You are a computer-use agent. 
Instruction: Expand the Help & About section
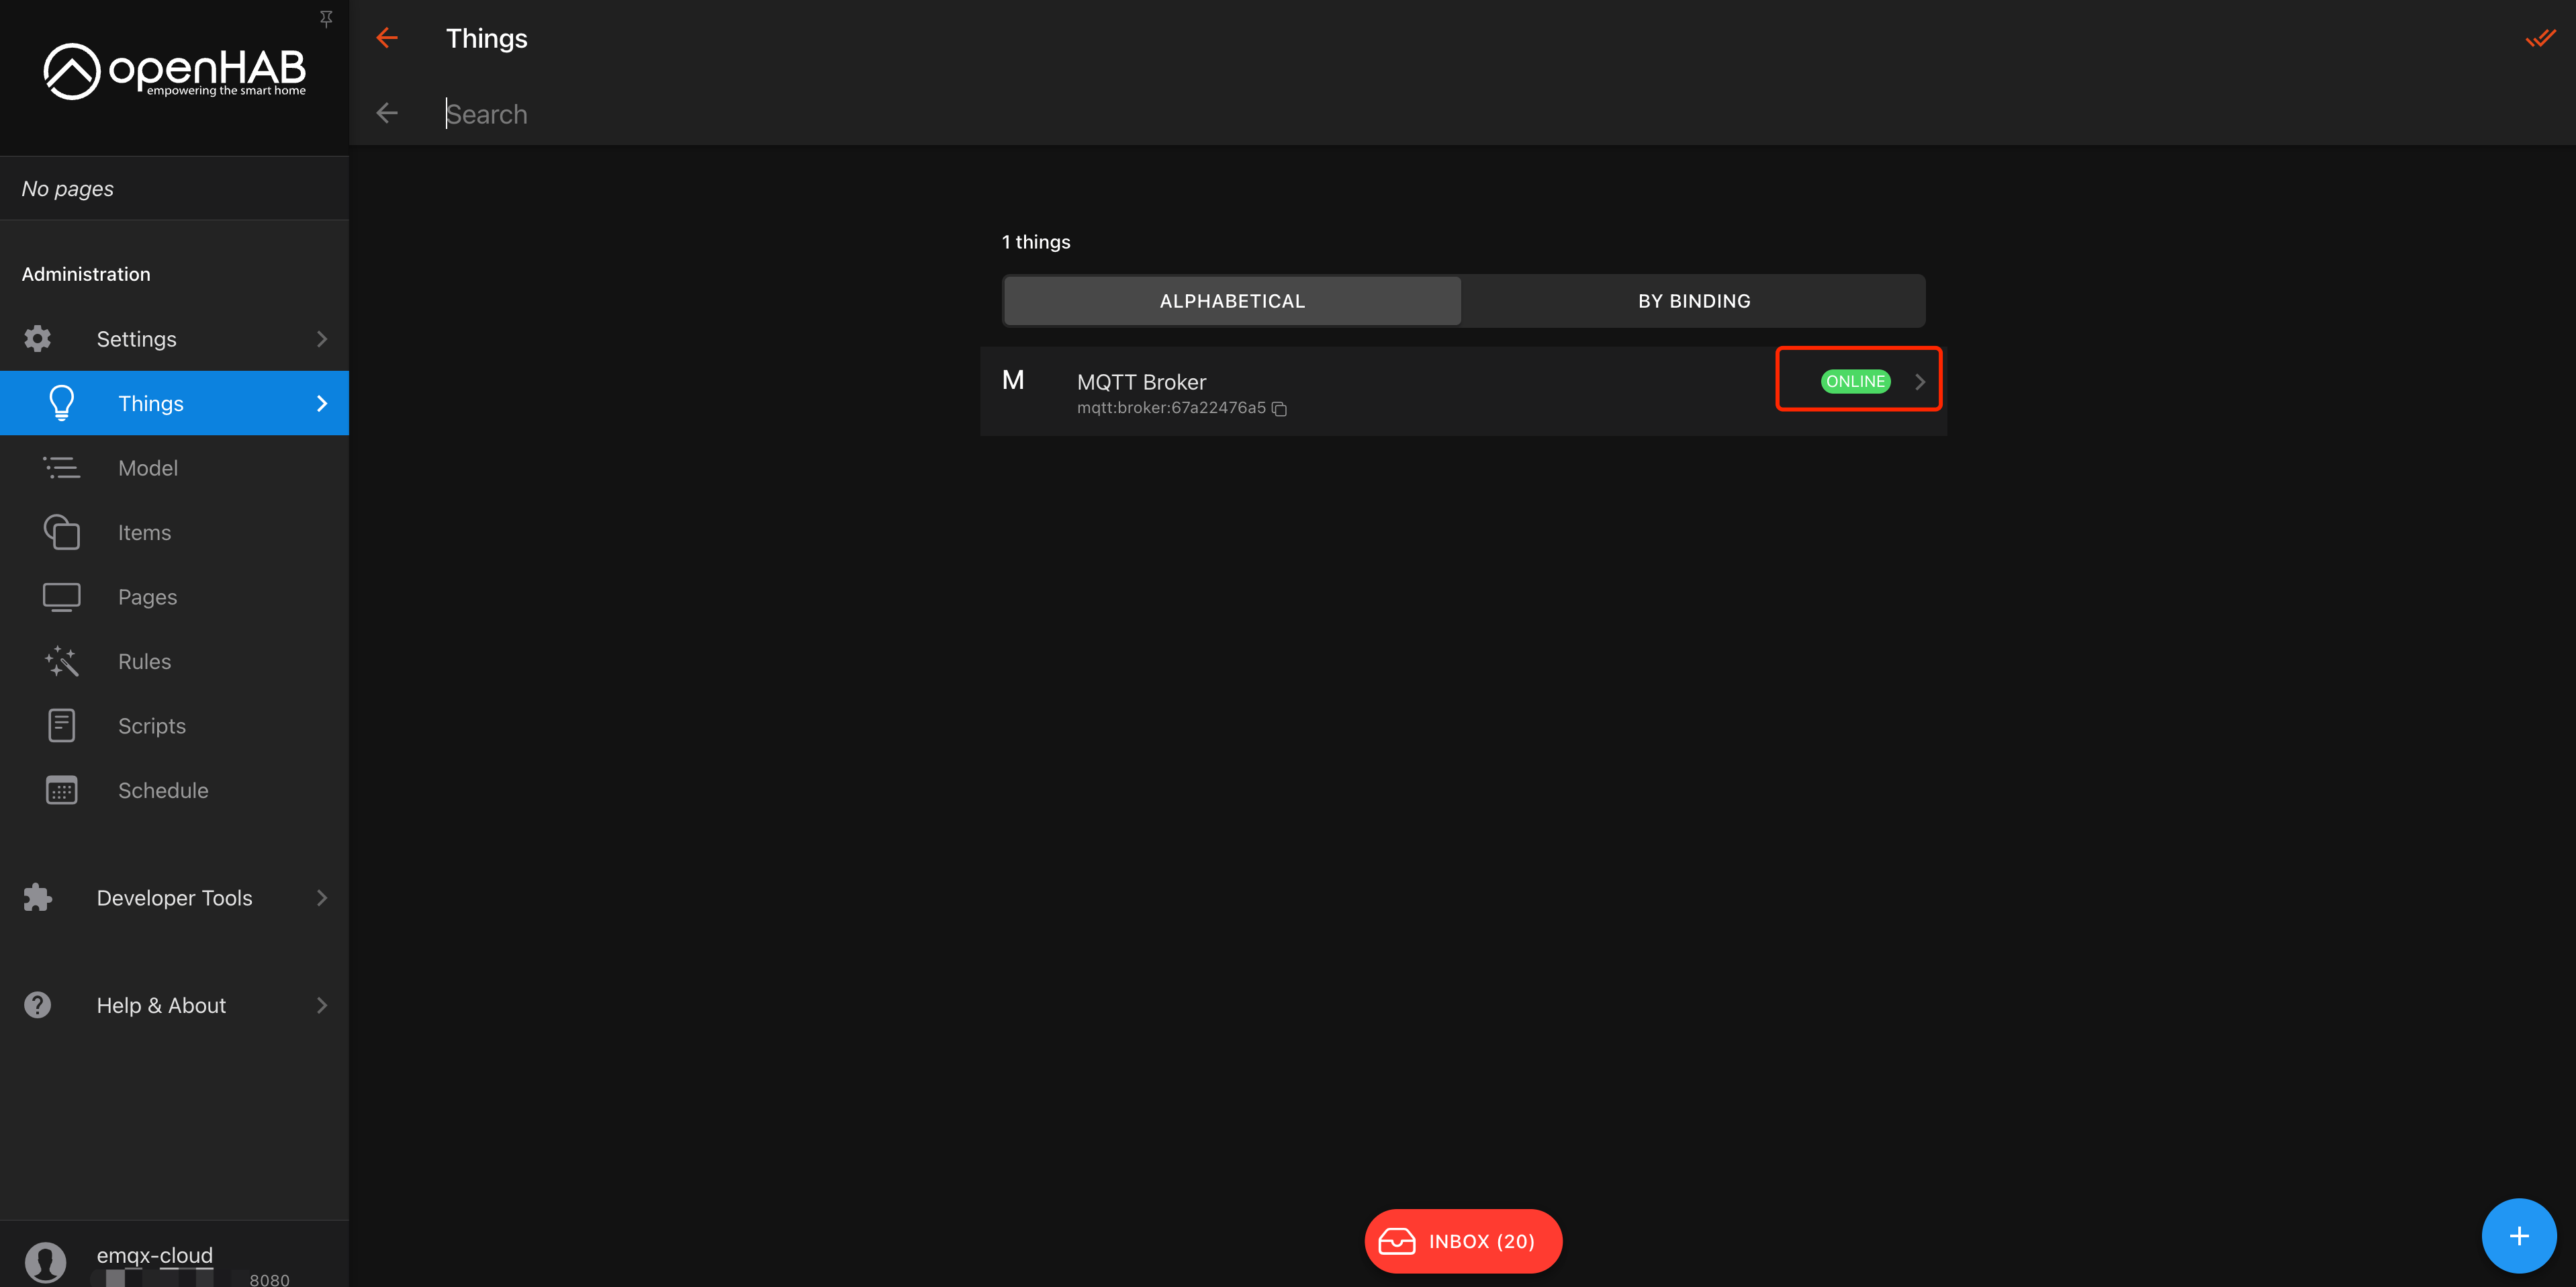pyautogui.click(x=161, y=1005)
